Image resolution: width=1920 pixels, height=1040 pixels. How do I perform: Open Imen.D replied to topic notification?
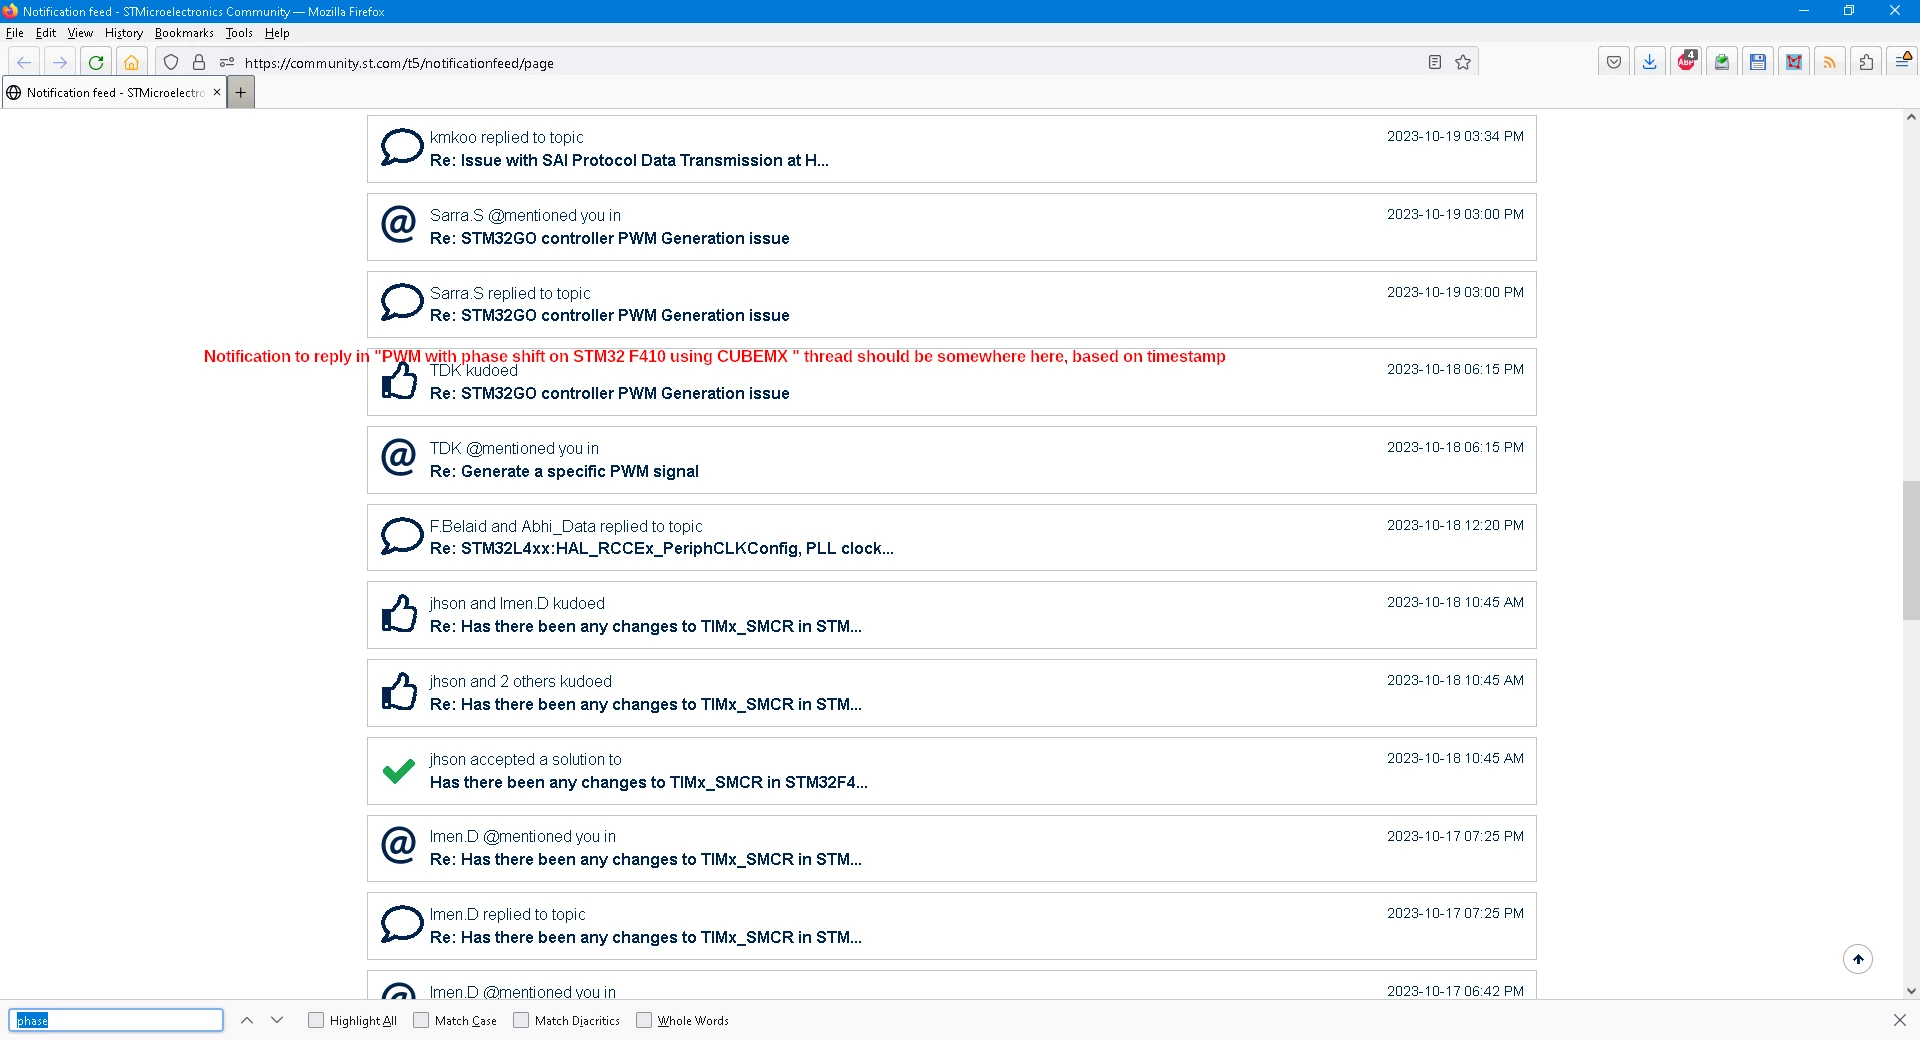click(952, 926)
